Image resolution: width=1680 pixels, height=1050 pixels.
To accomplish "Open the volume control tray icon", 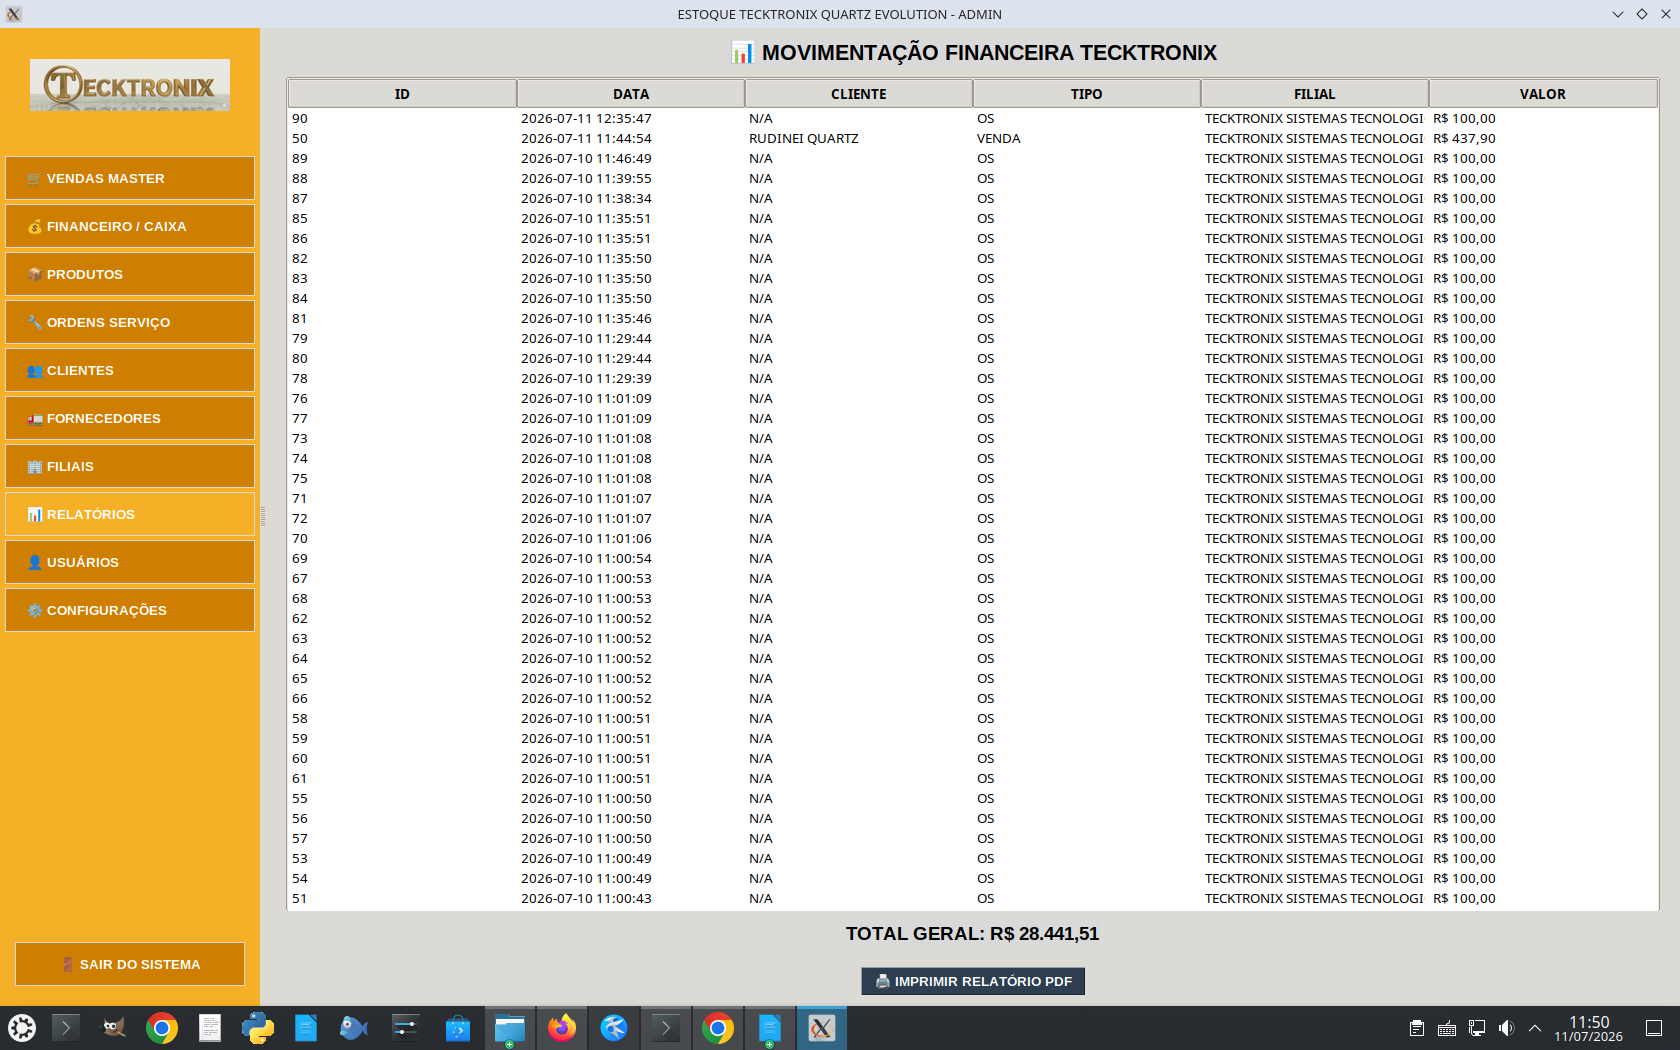I will point(1507,1028).
